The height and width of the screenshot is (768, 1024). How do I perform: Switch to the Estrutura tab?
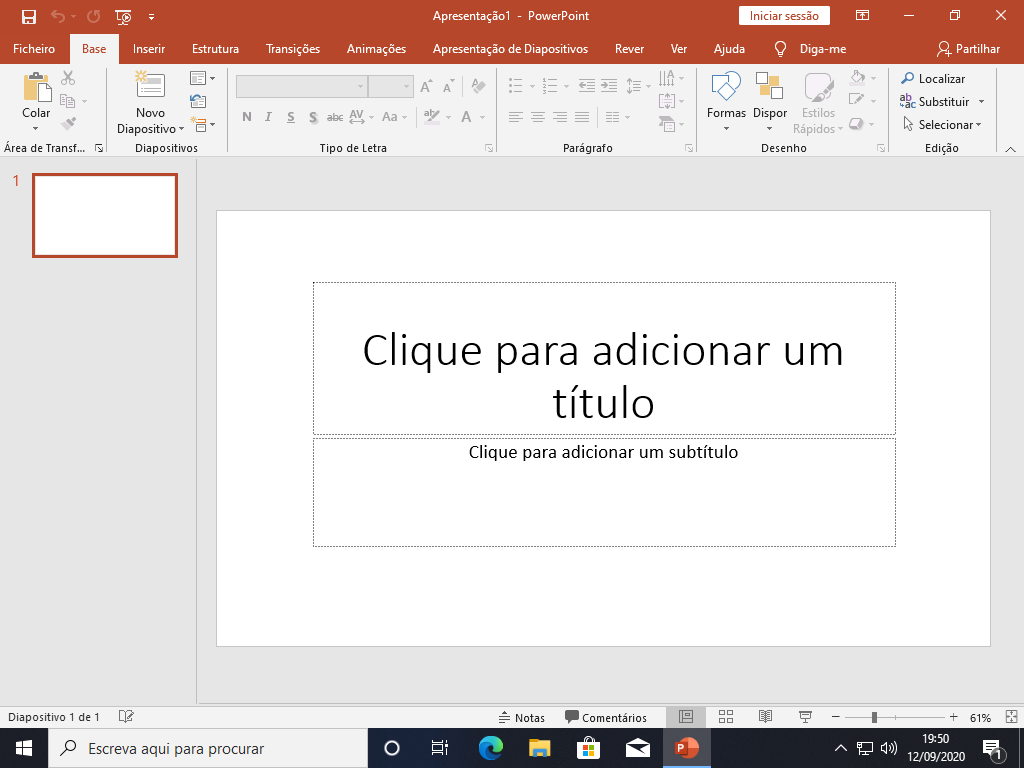click(215, 49)
